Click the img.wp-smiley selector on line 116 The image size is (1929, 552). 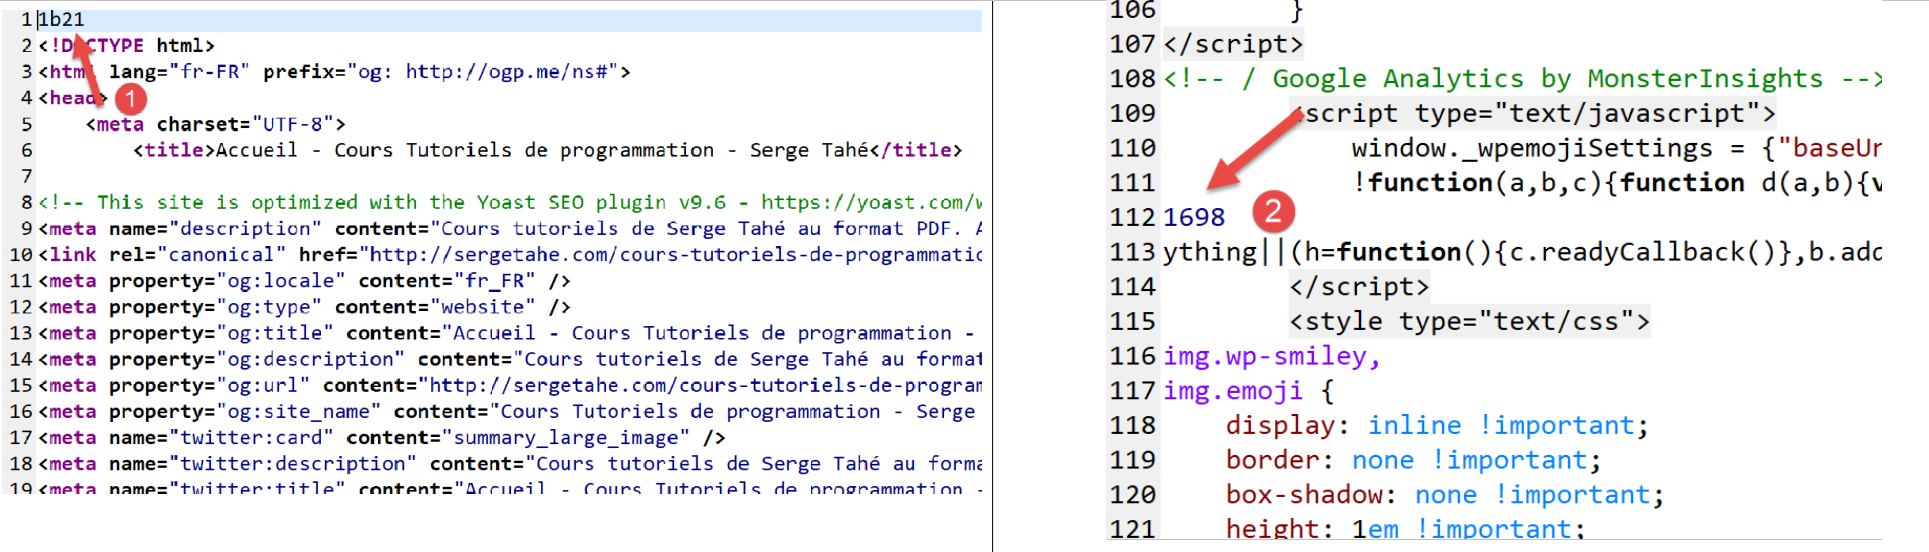pyautogui.click(x=1270, y=356)
